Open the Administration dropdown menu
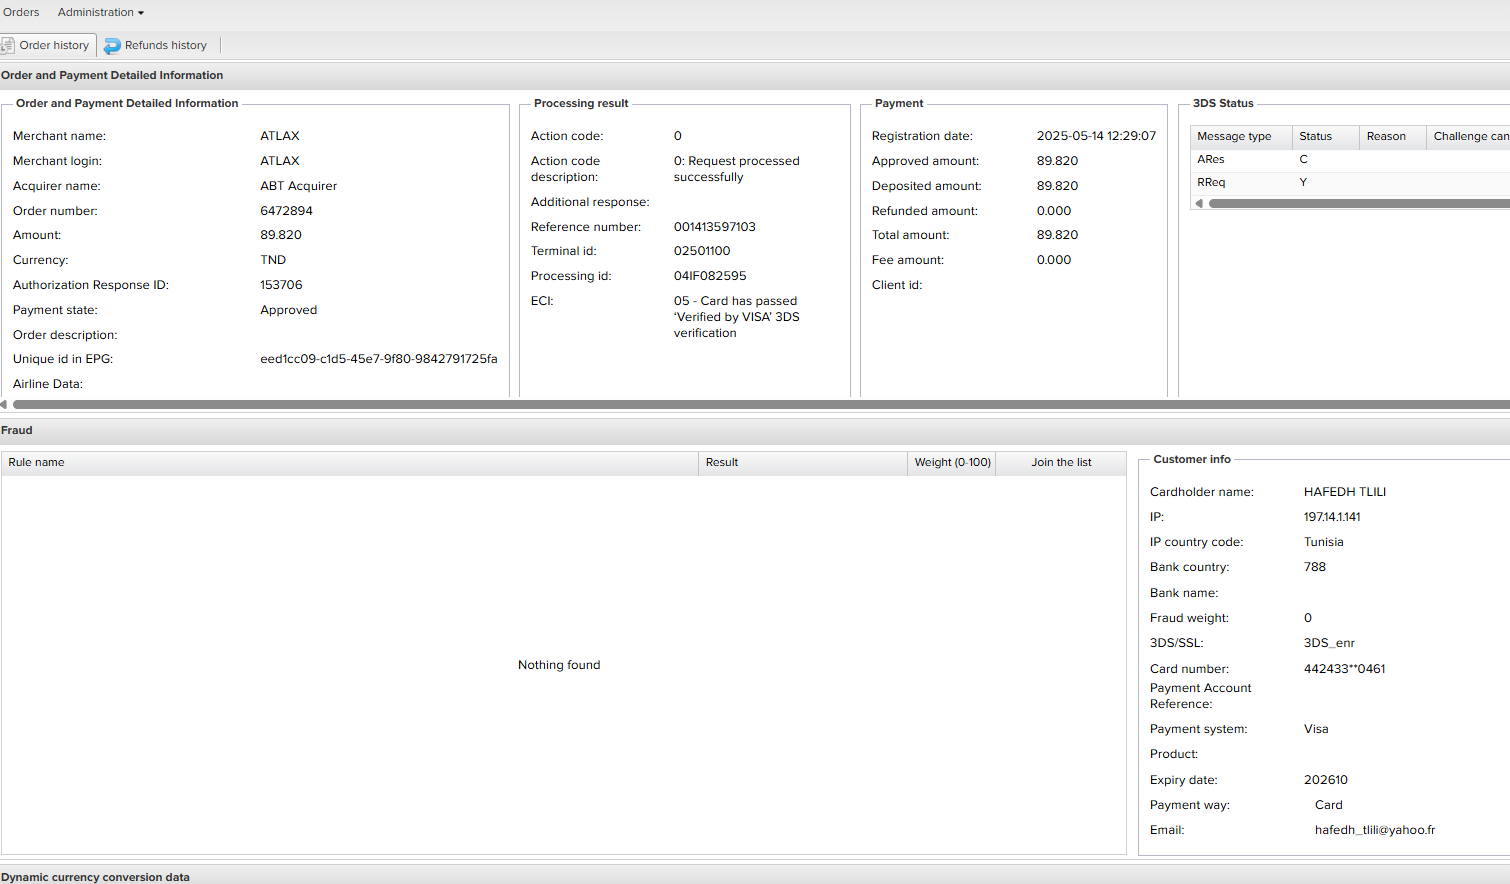Screen dimensions: 1510x884 (x=100, y=13)
